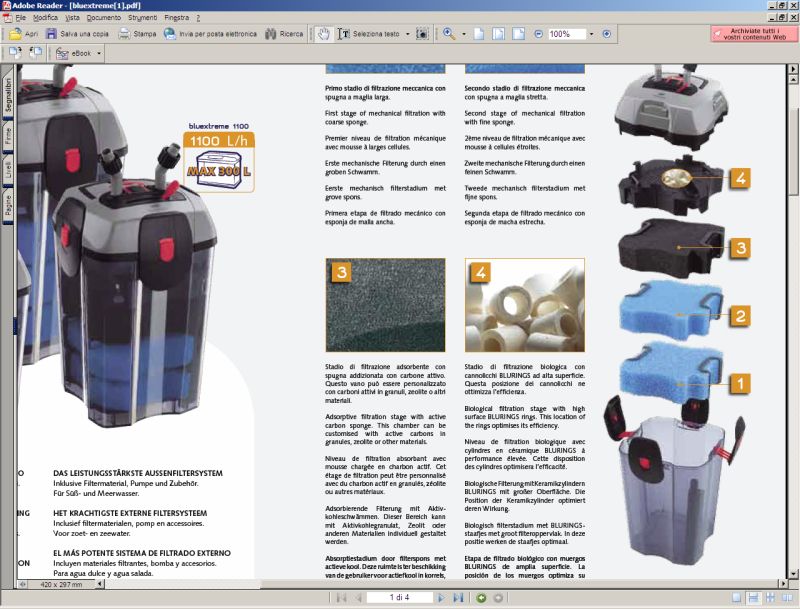800x609 pixels.
Task: Select the Snapshot tool
Action: [422, 34]
